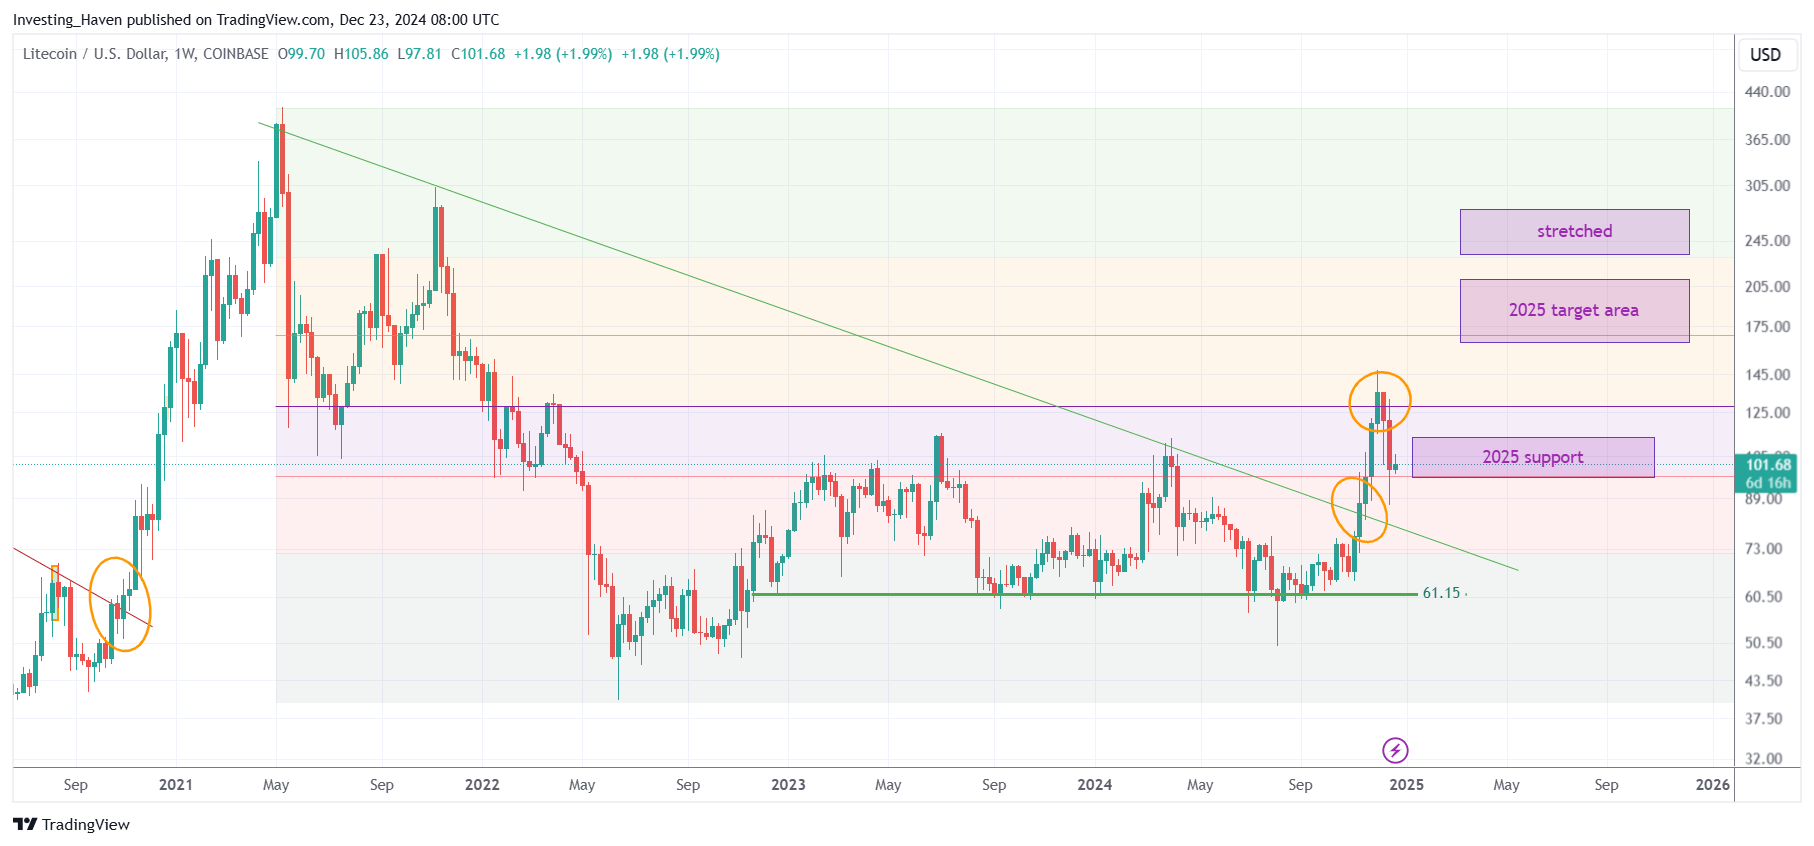Click the 73.00 price axis label
The image size is (1814, 846).
[1763, 549]
